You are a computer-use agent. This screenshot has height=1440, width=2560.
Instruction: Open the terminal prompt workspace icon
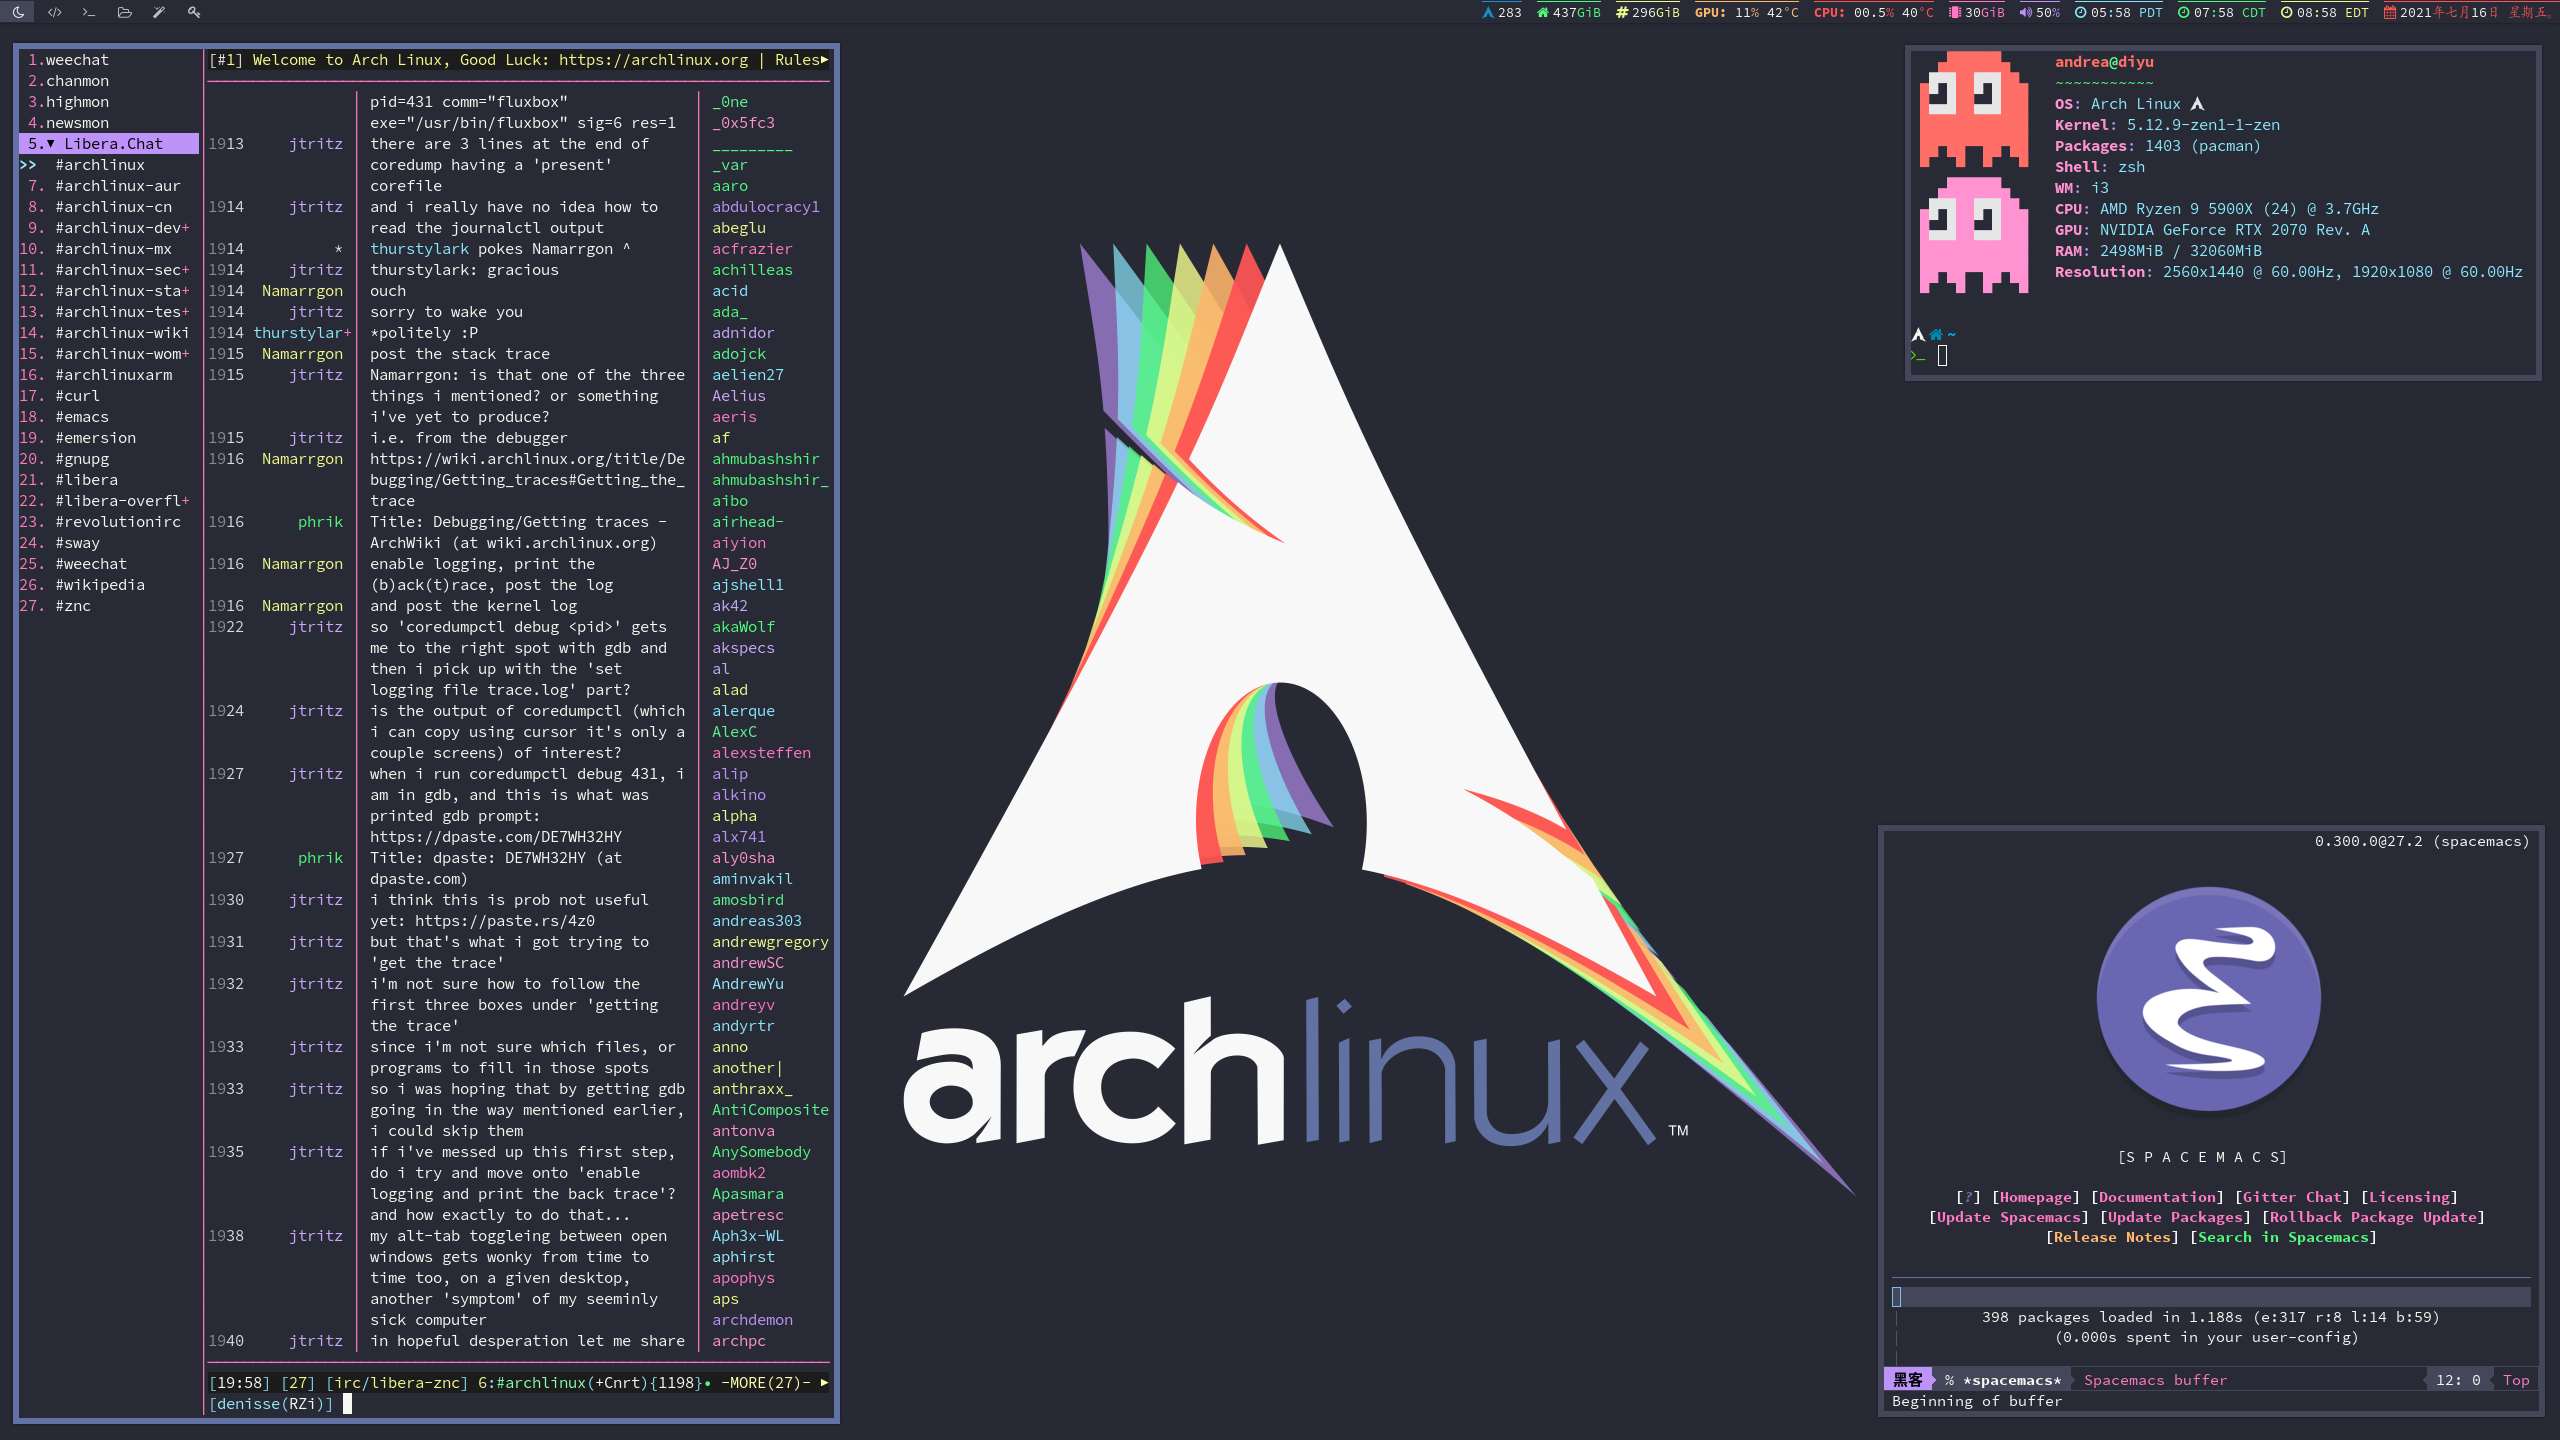(x=89, y=12)
